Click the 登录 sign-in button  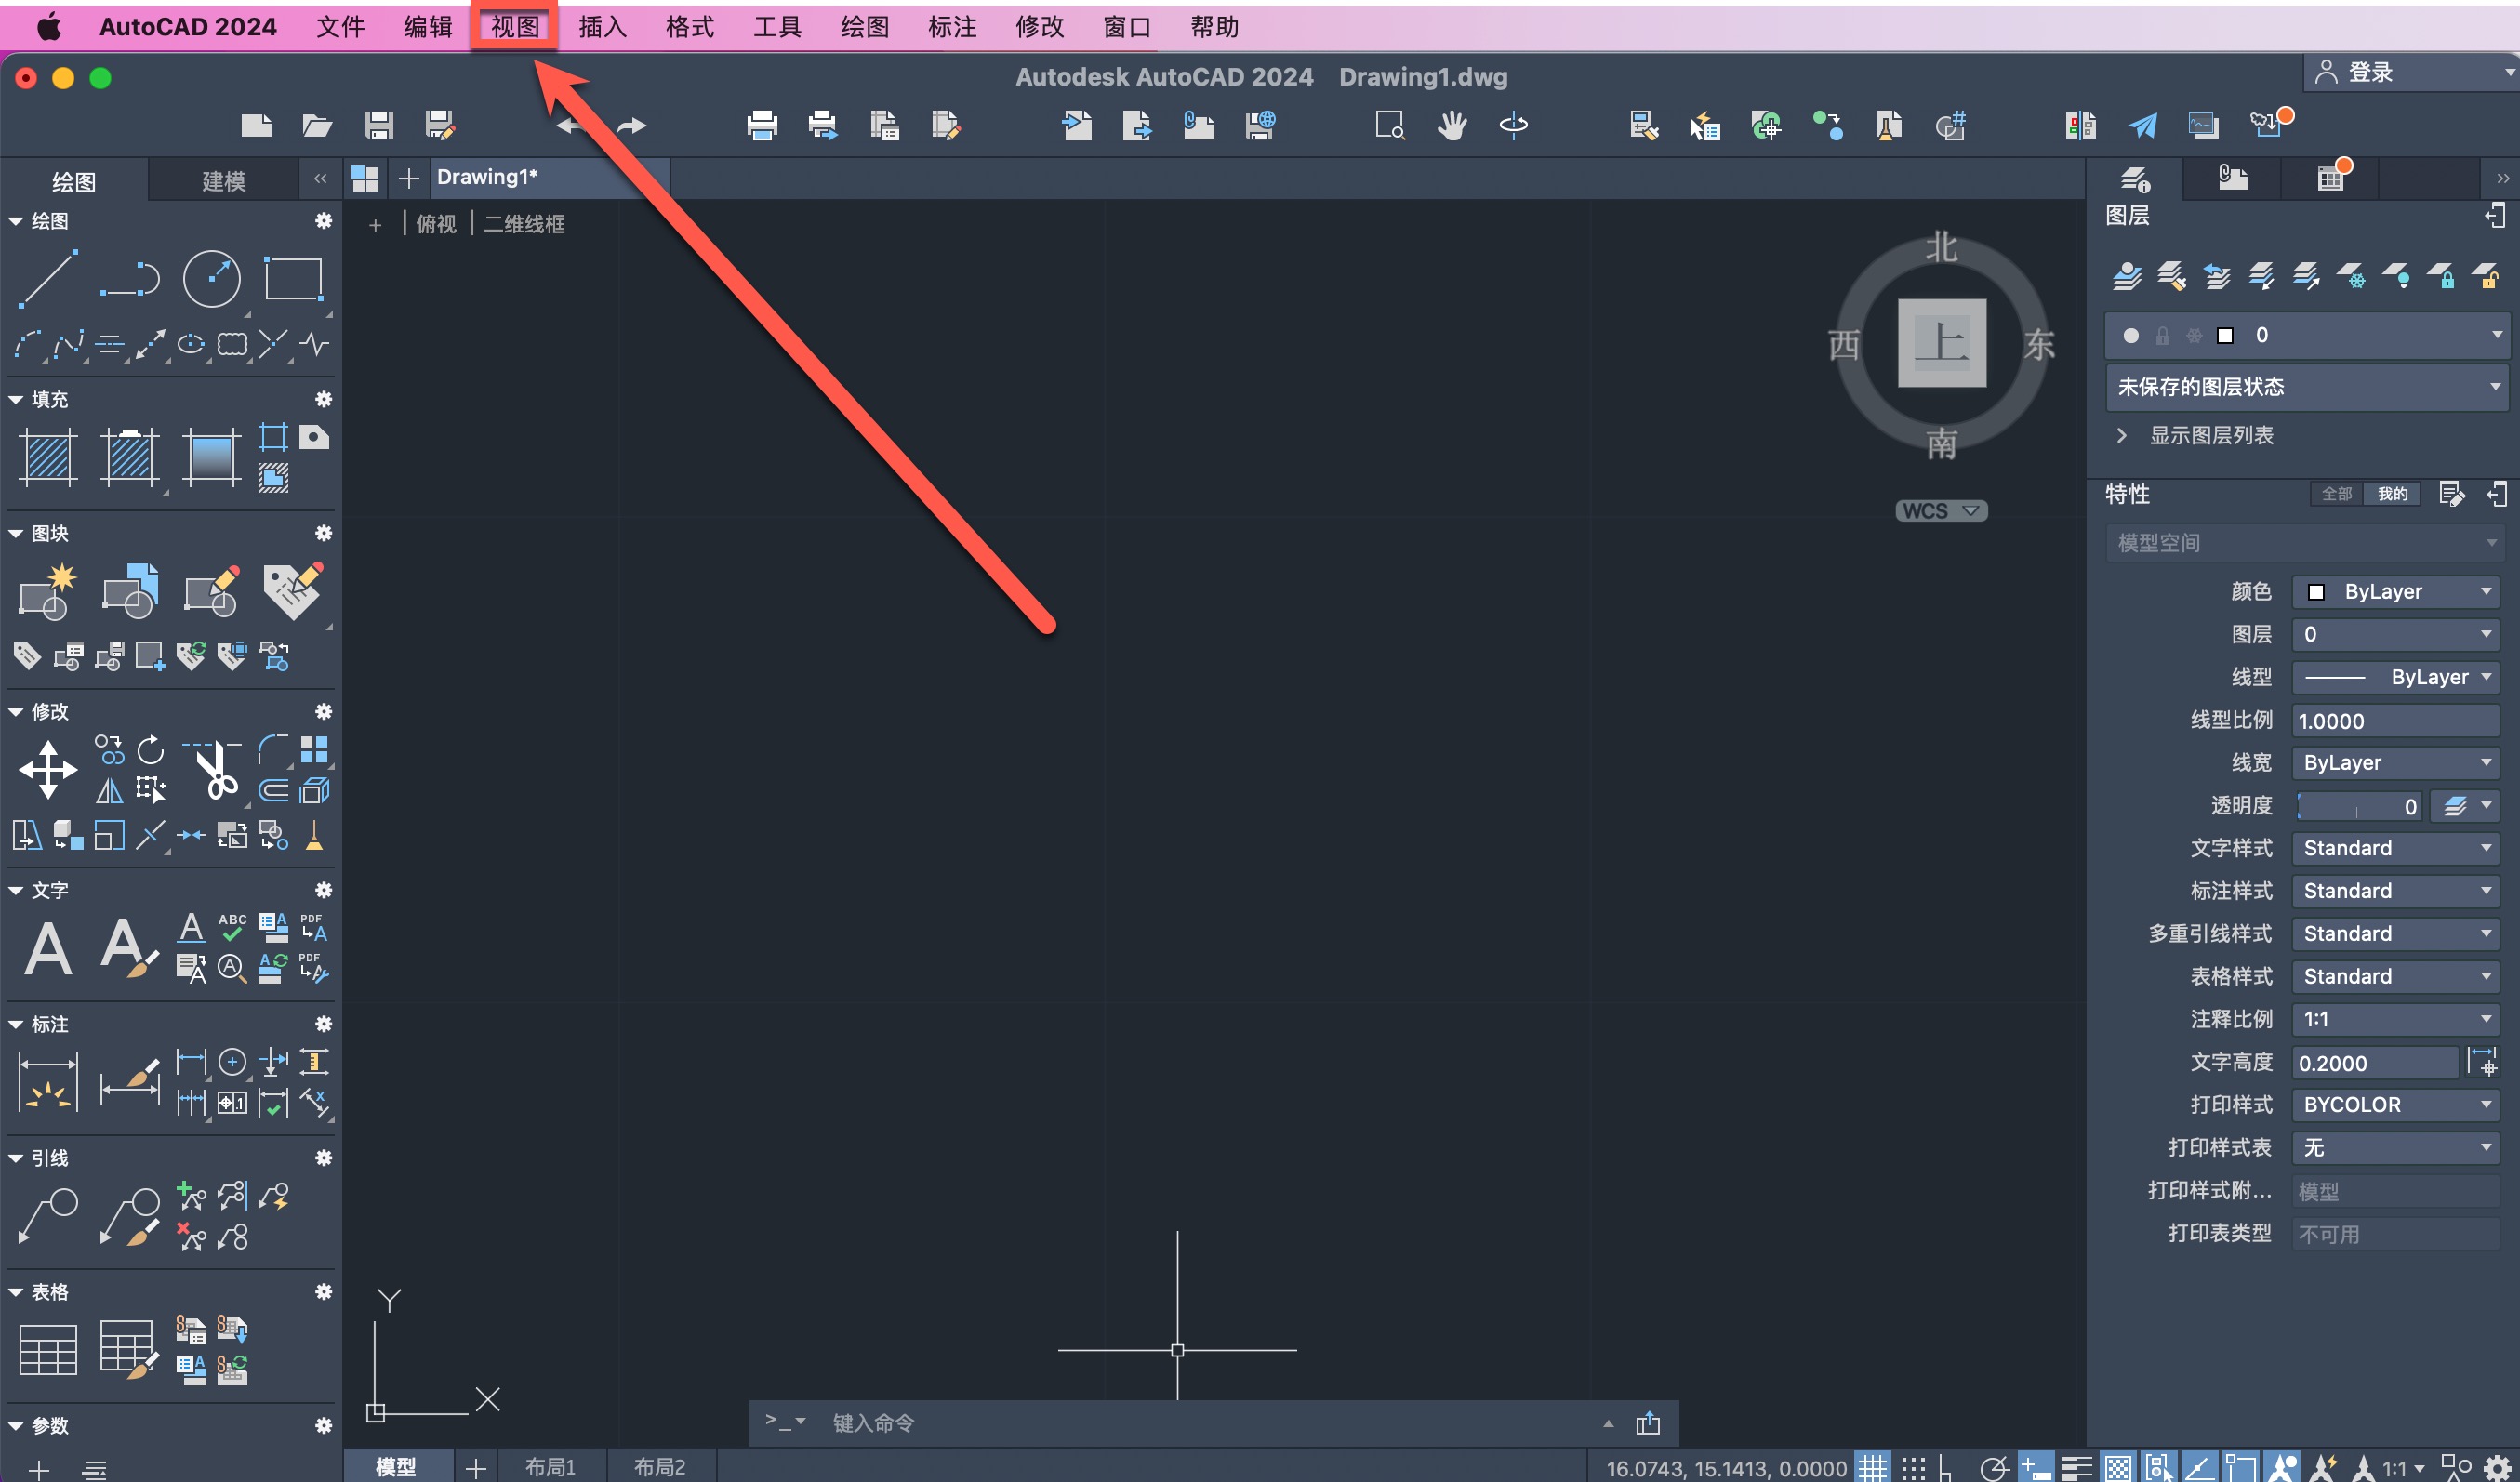click(2369, 72)
